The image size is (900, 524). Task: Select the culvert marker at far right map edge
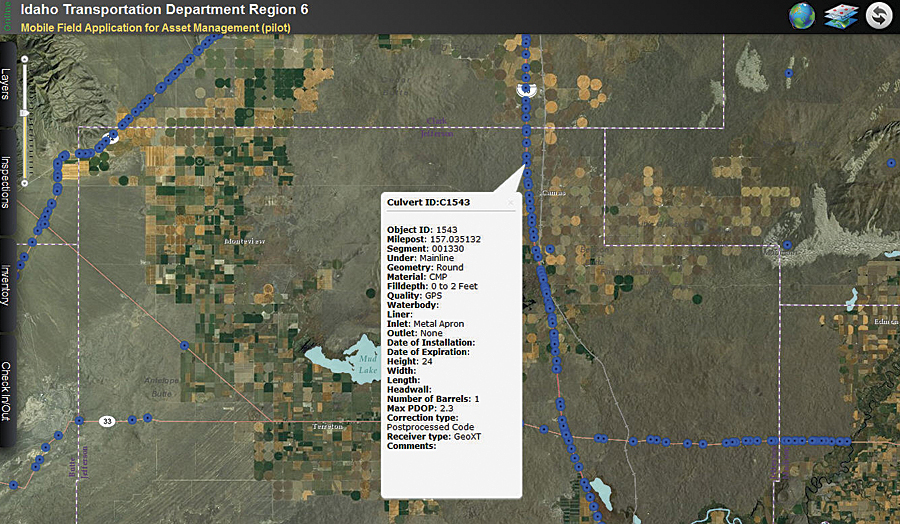(x=891, y=164)
